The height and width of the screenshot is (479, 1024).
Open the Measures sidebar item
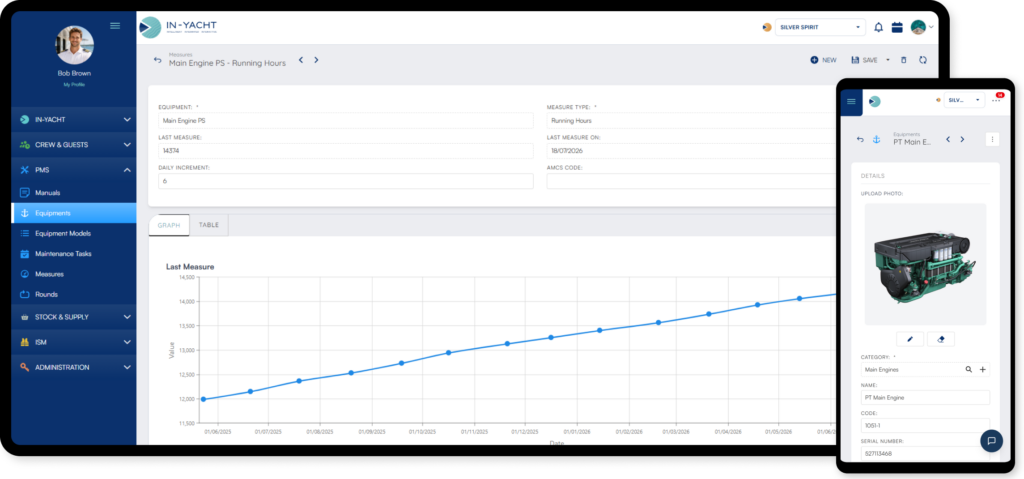pos(74,274)
